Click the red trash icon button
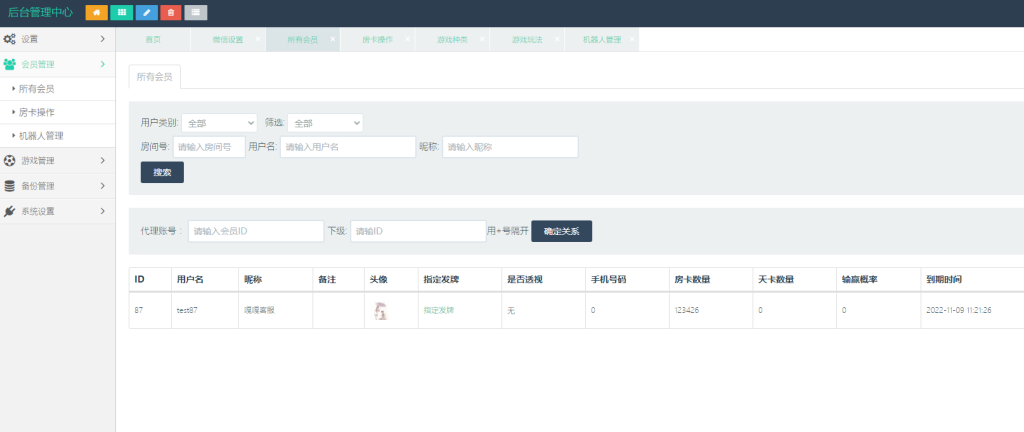This screenshot has height=432, width=1024. click(171, 12)
